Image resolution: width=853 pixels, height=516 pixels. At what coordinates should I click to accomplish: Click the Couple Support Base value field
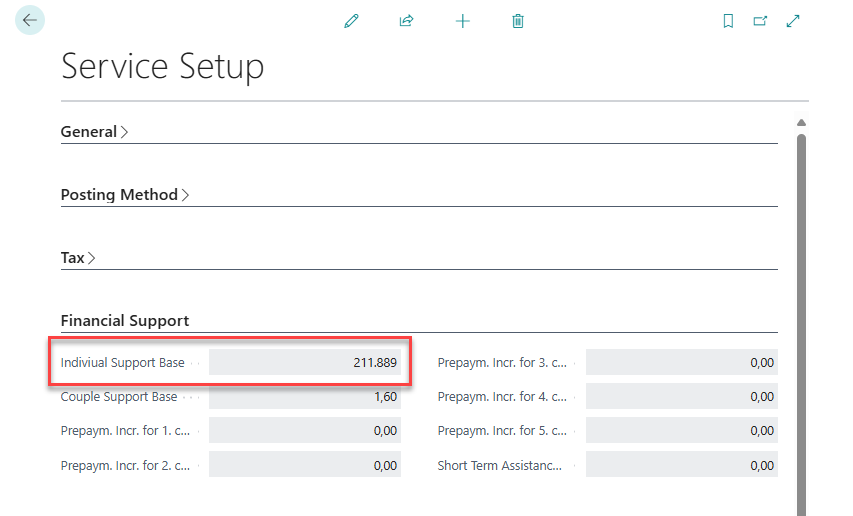coord(305,397)
